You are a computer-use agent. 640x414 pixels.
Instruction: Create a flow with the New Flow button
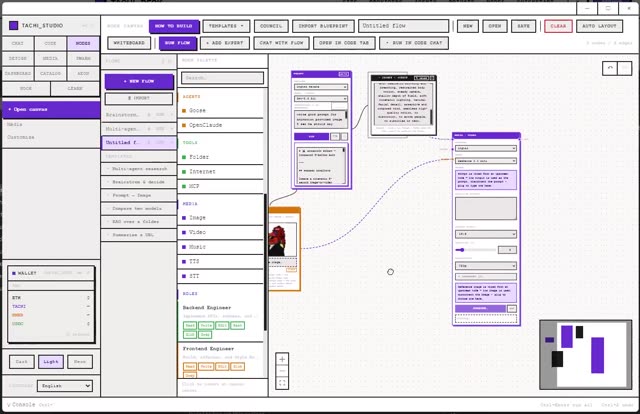(x=139, y=81)
